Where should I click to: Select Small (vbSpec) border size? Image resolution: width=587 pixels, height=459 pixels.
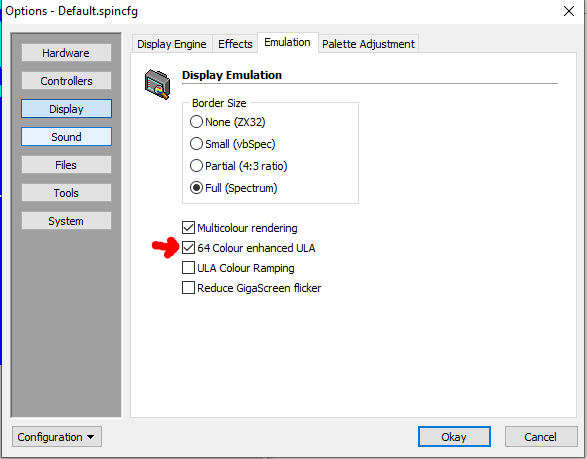click(196, 144)
